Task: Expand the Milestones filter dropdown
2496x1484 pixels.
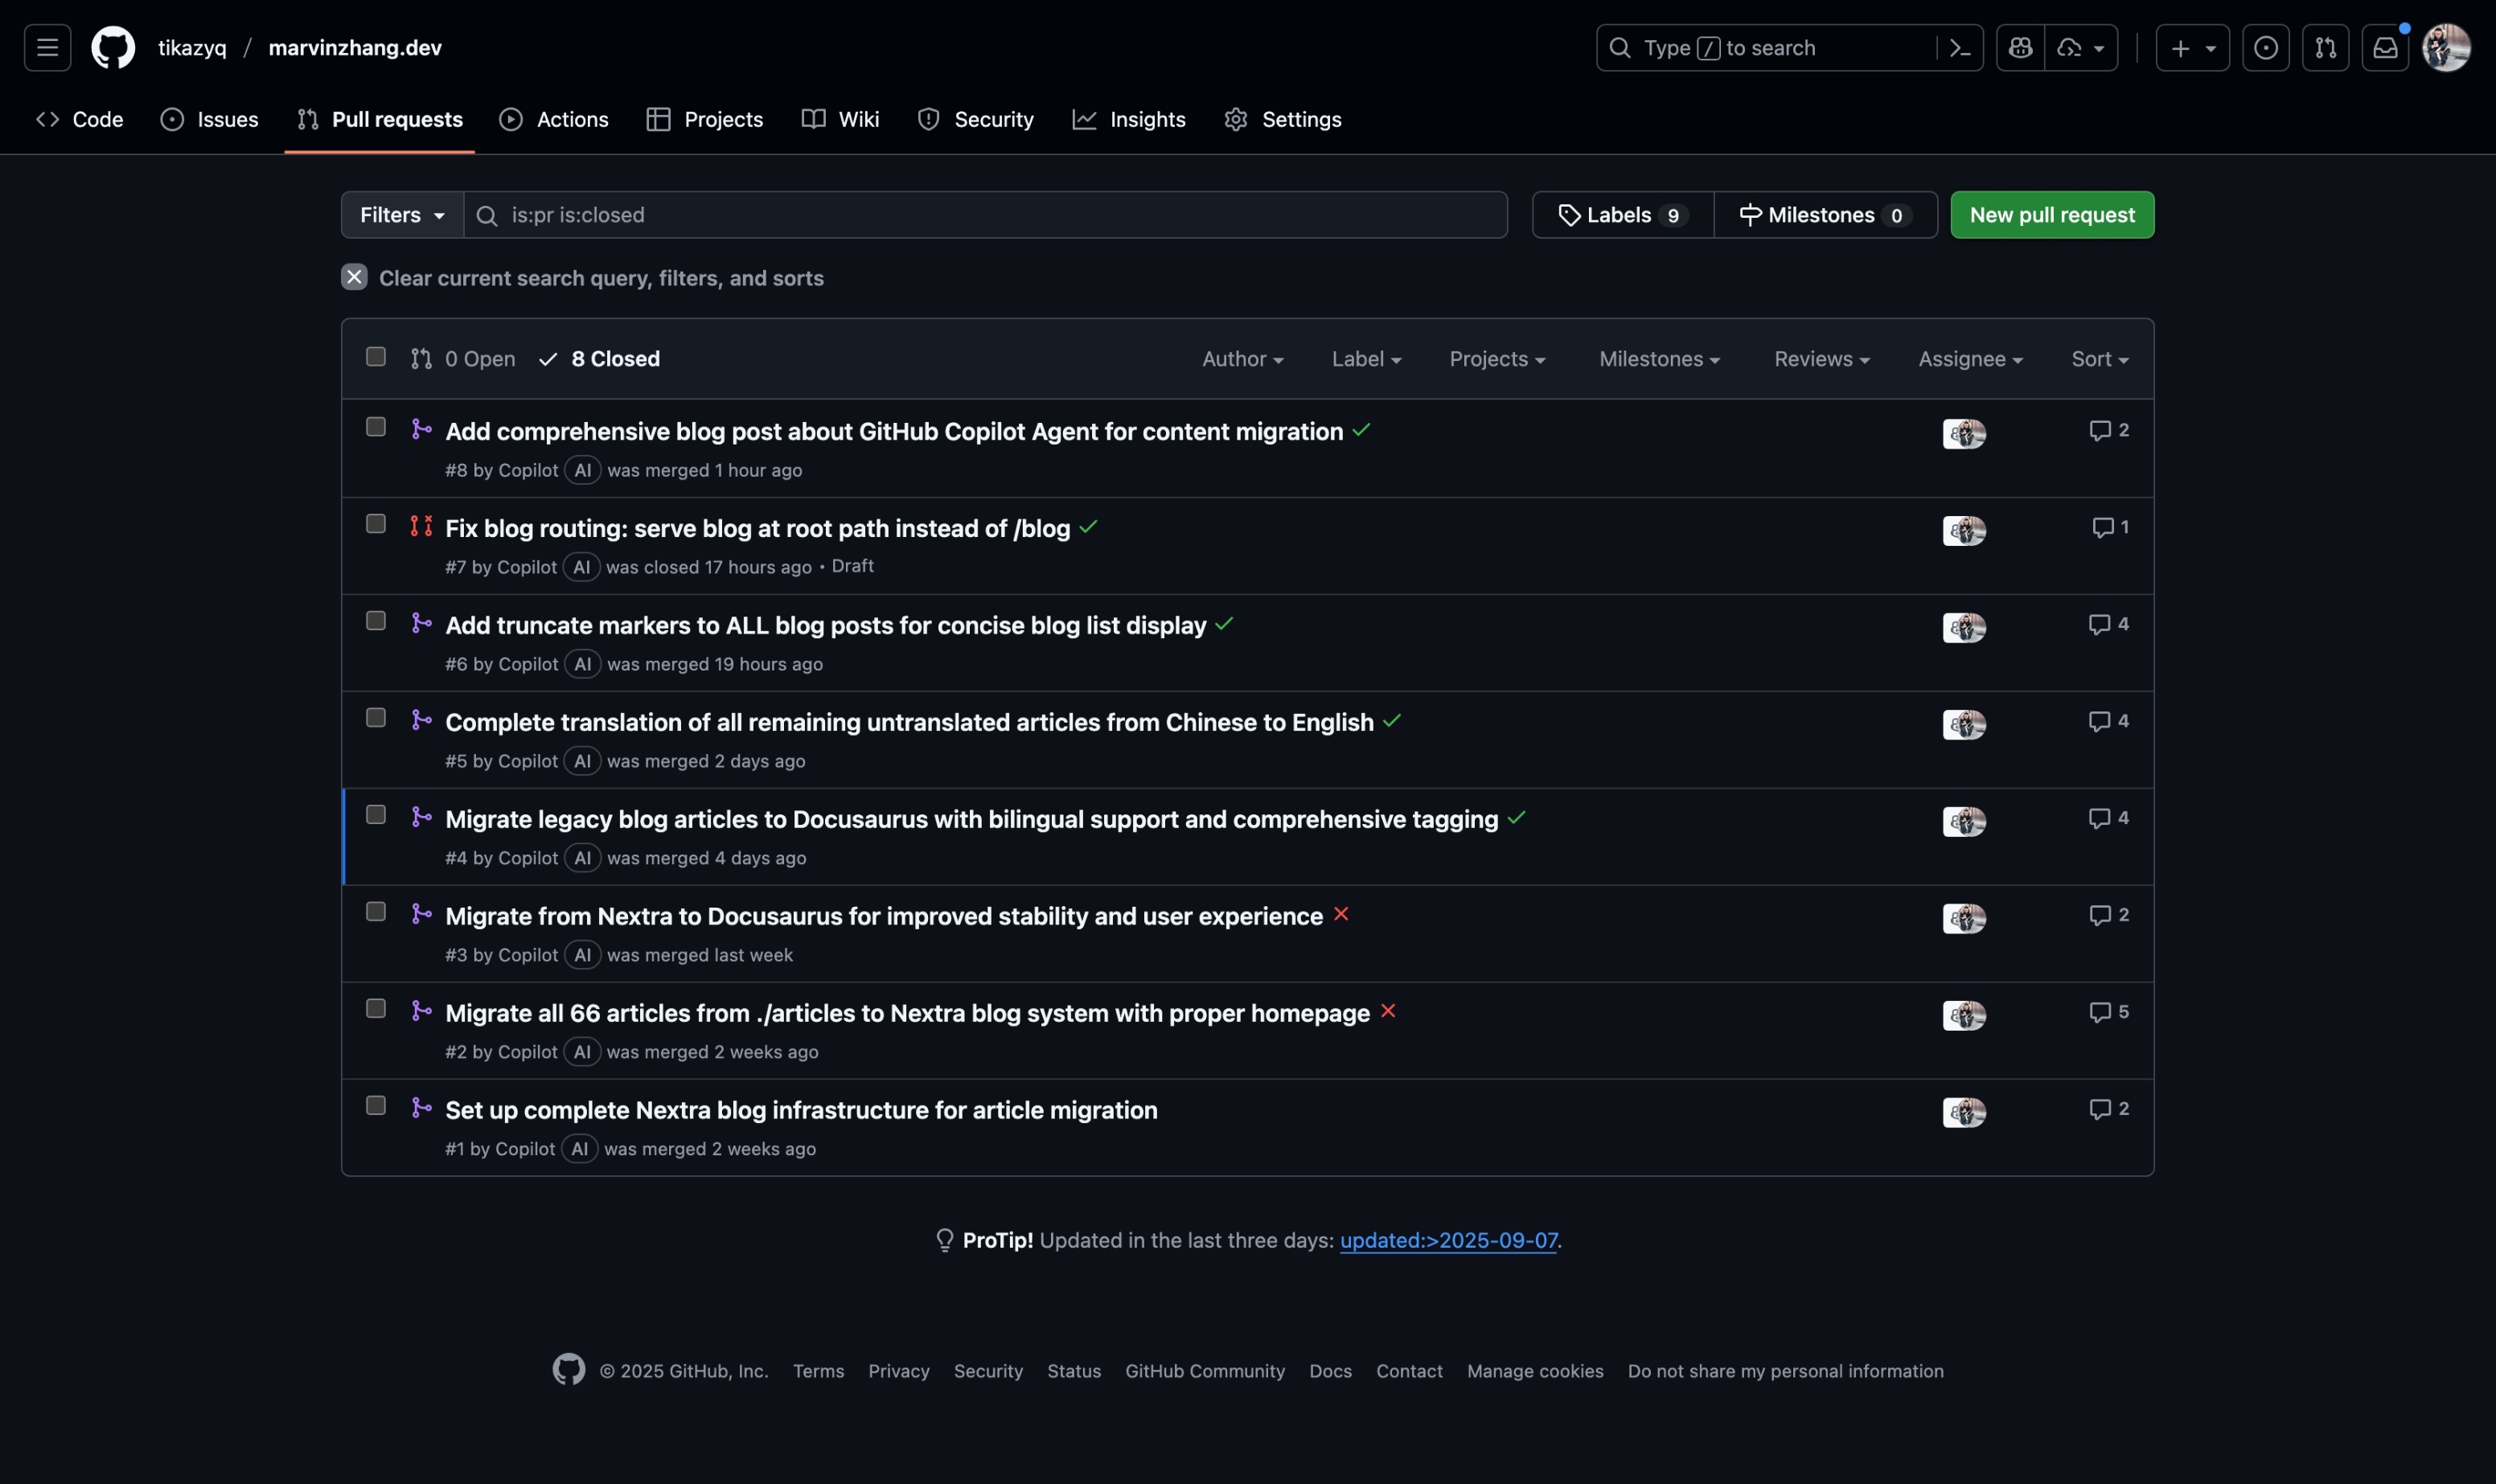Action: (x=1659, y=359)
